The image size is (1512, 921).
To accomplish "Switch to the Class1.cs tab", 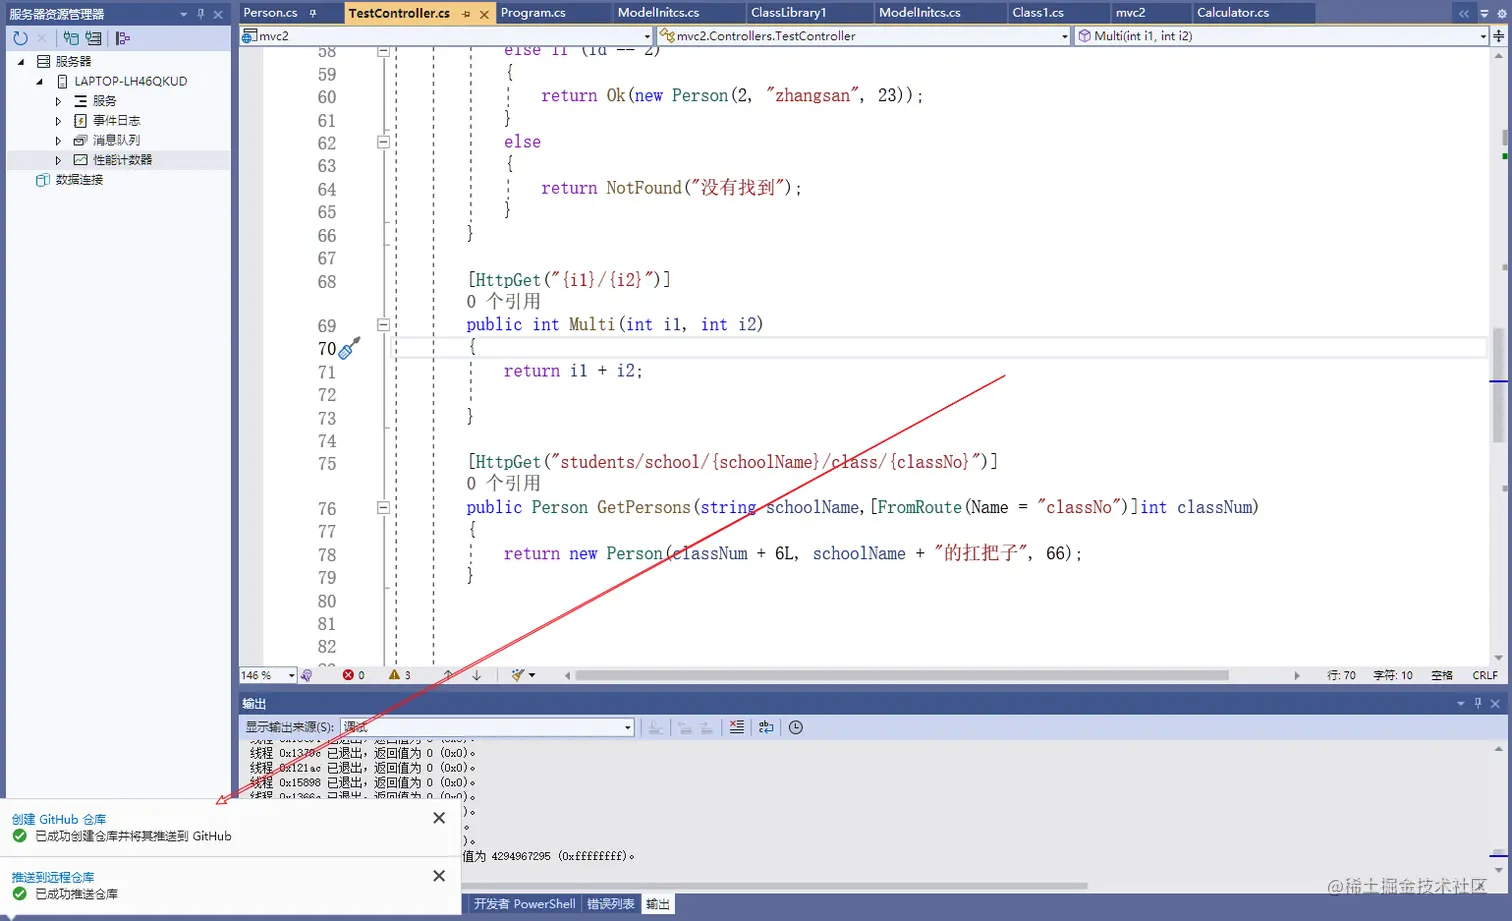I will (x=1038, y=13).
